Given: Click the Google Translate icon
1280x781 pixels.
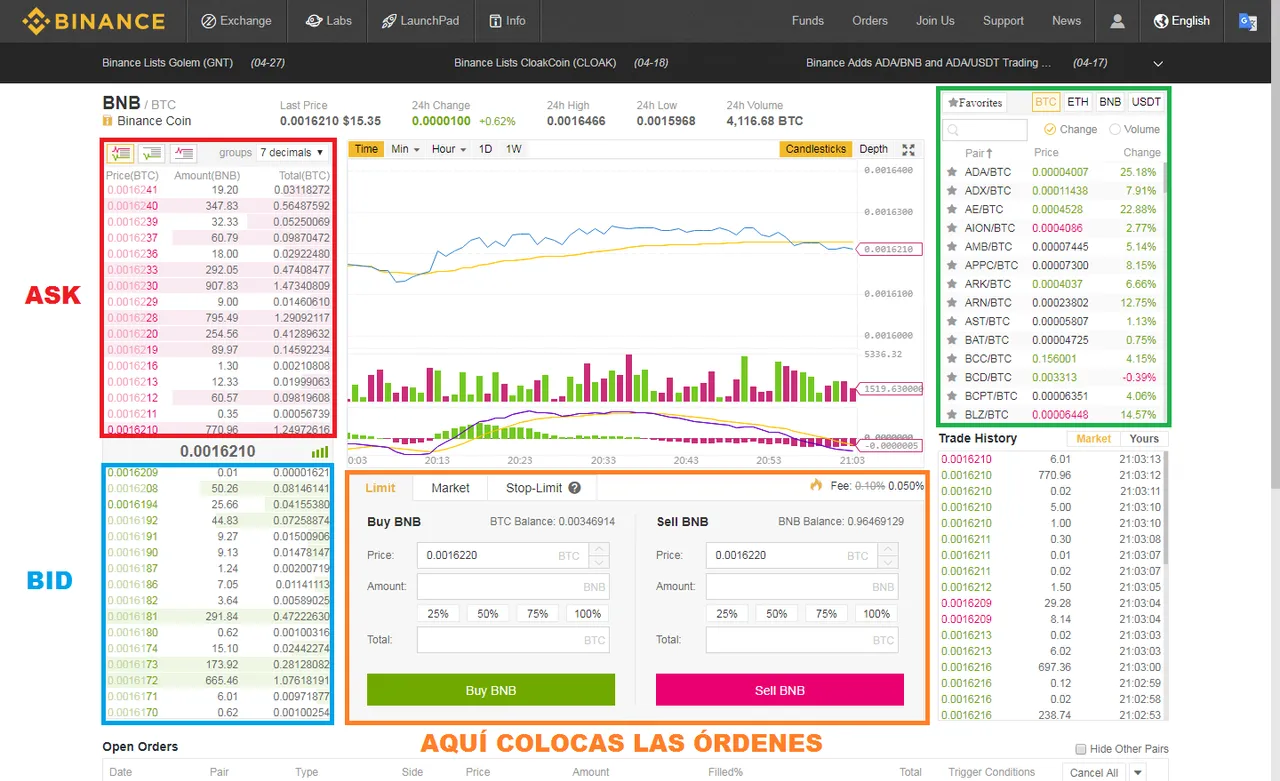Looking at the screenshot, I should 1247,21.
